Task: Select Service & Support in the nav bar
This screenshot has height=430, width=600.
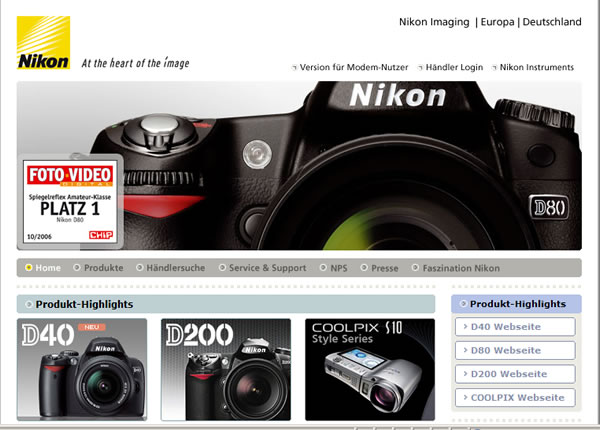Action: [267, 268]
